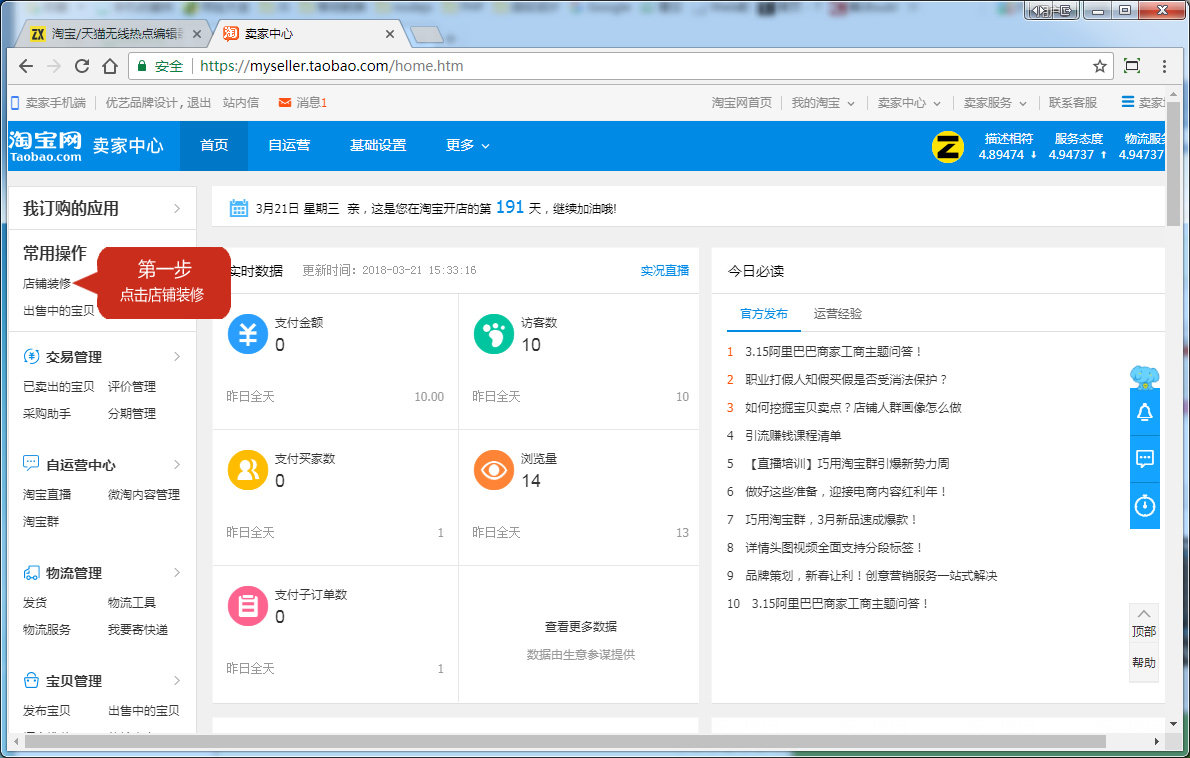Expand 自运营中心 section arrow

point(177,464)
